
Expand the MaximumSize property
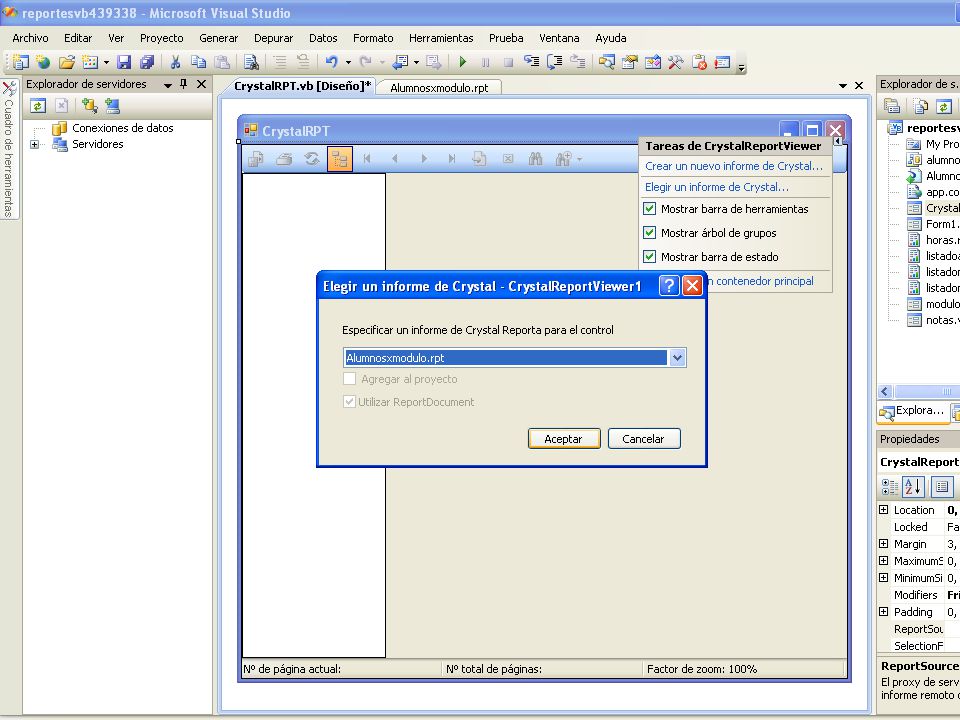(883, 560)
